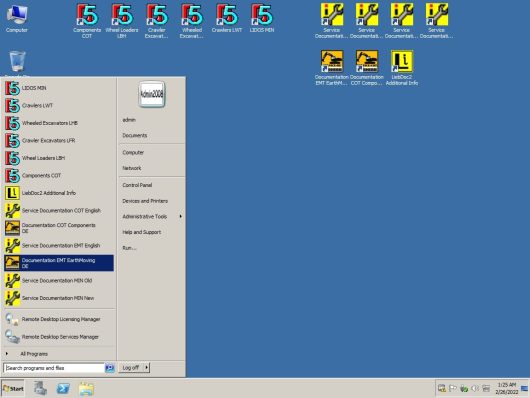Click the Start button
The height and width of the screenshot is (398, 530).
click(x=13, y=389)
